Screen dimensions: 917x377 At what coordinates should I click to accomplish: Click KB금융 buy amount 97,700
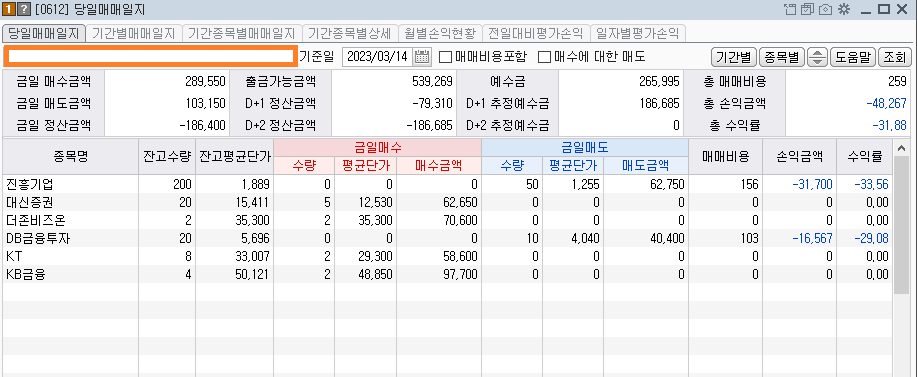coord(460,274)
